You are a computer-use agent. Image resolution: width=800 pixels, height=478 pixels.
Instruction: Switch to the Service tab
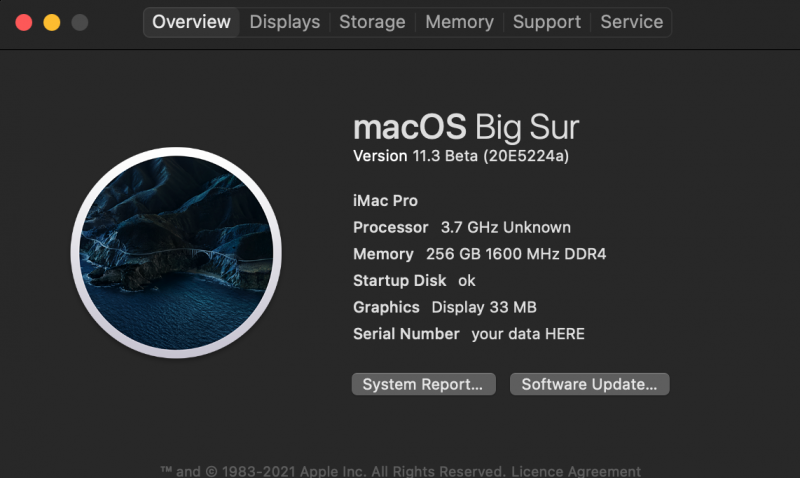tap(631, 22)
